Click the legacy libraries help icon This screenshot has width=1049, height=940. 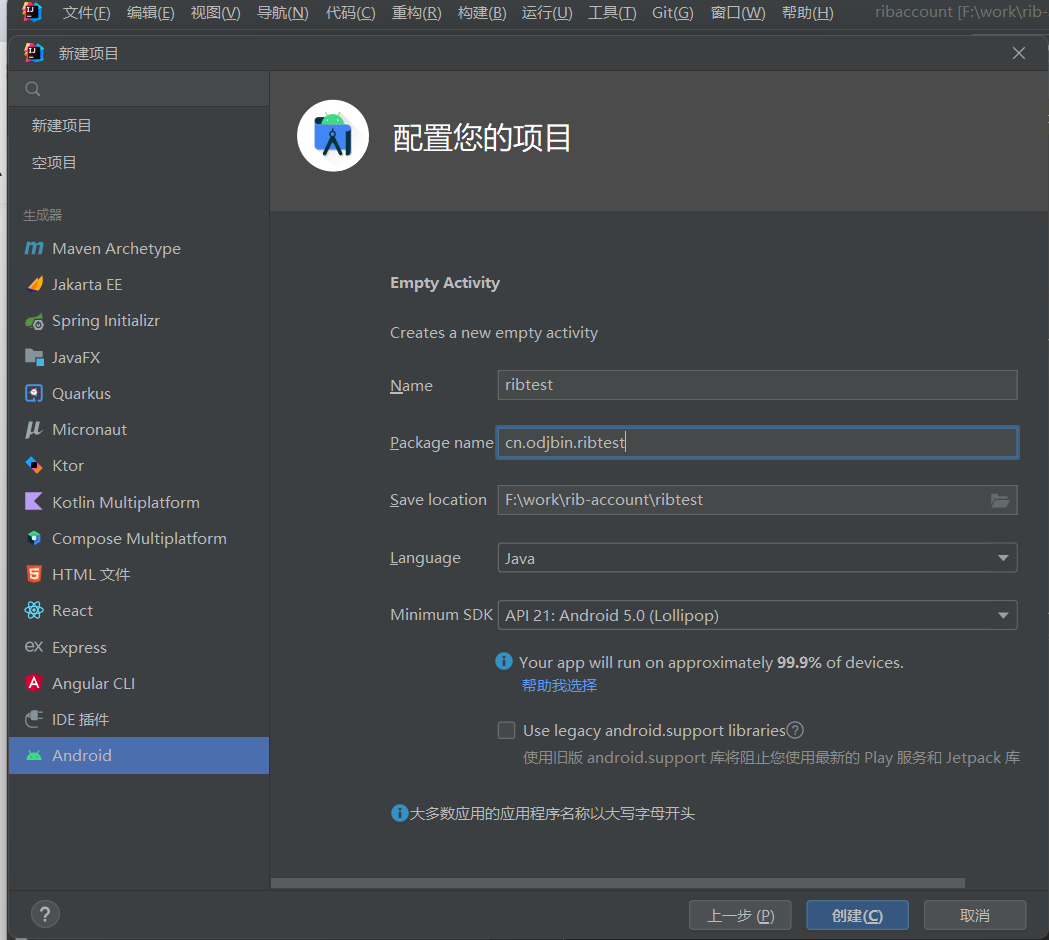796,730
